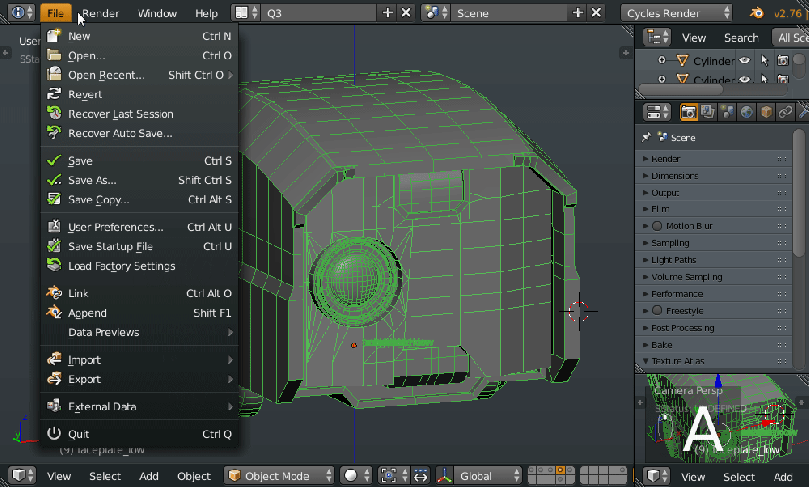
Task: Open the Constraints chain-link properties tab
Action: point(786,112)
